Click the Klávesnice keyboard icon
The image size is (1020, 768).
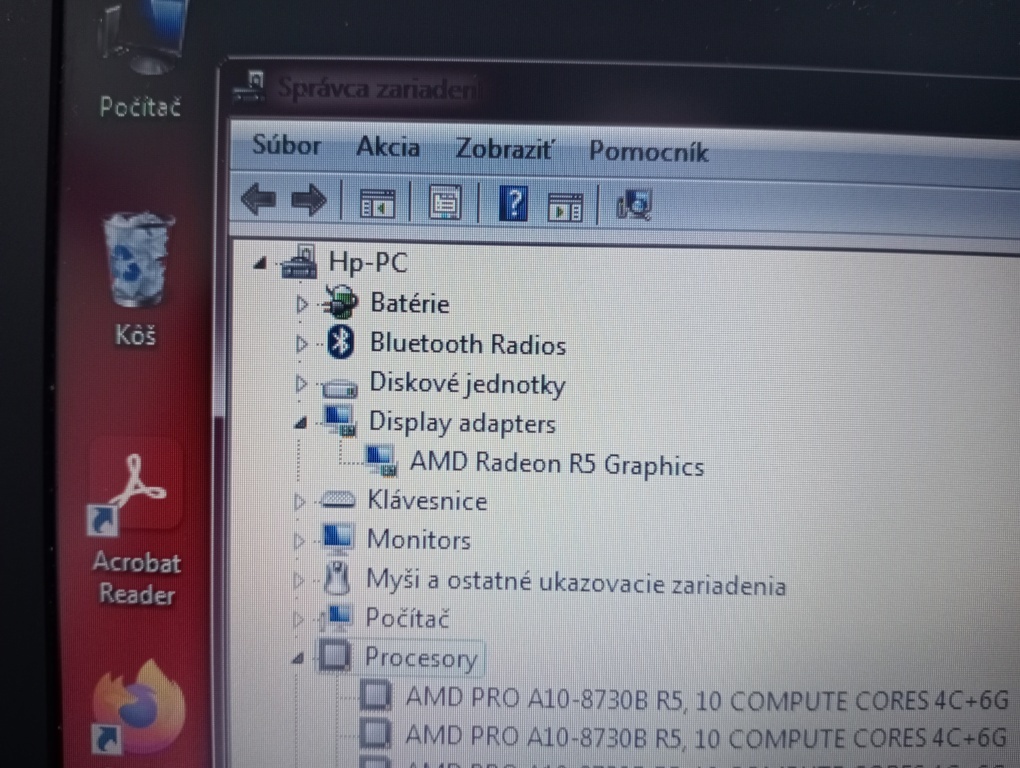coord(337,499)
